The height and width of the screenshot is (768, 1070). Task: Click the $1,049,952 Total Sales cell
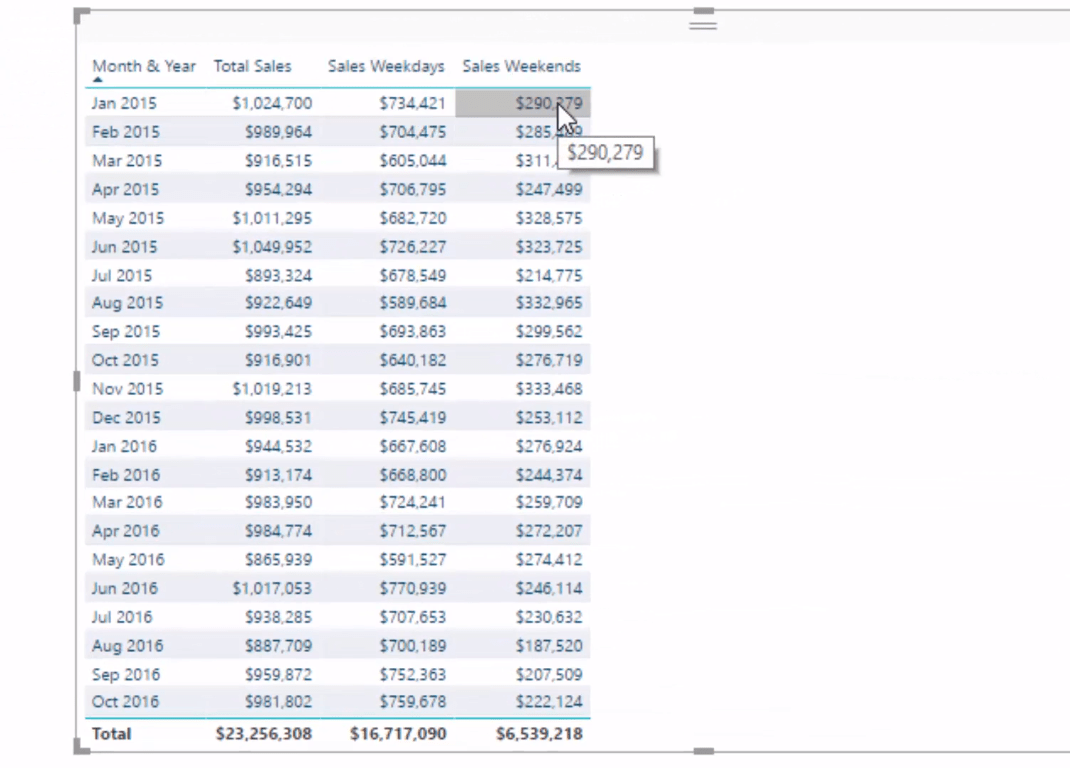272,246
